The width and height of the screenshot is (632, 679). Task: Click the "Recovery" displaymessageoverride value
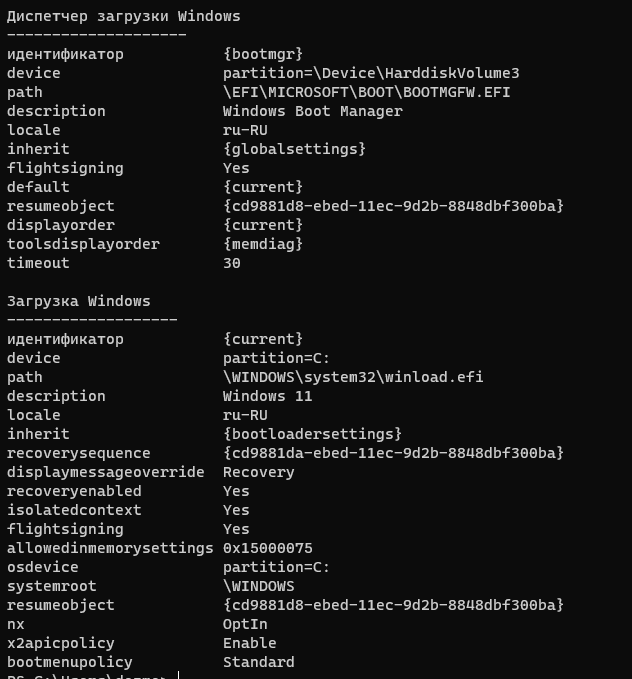point(258,472)
